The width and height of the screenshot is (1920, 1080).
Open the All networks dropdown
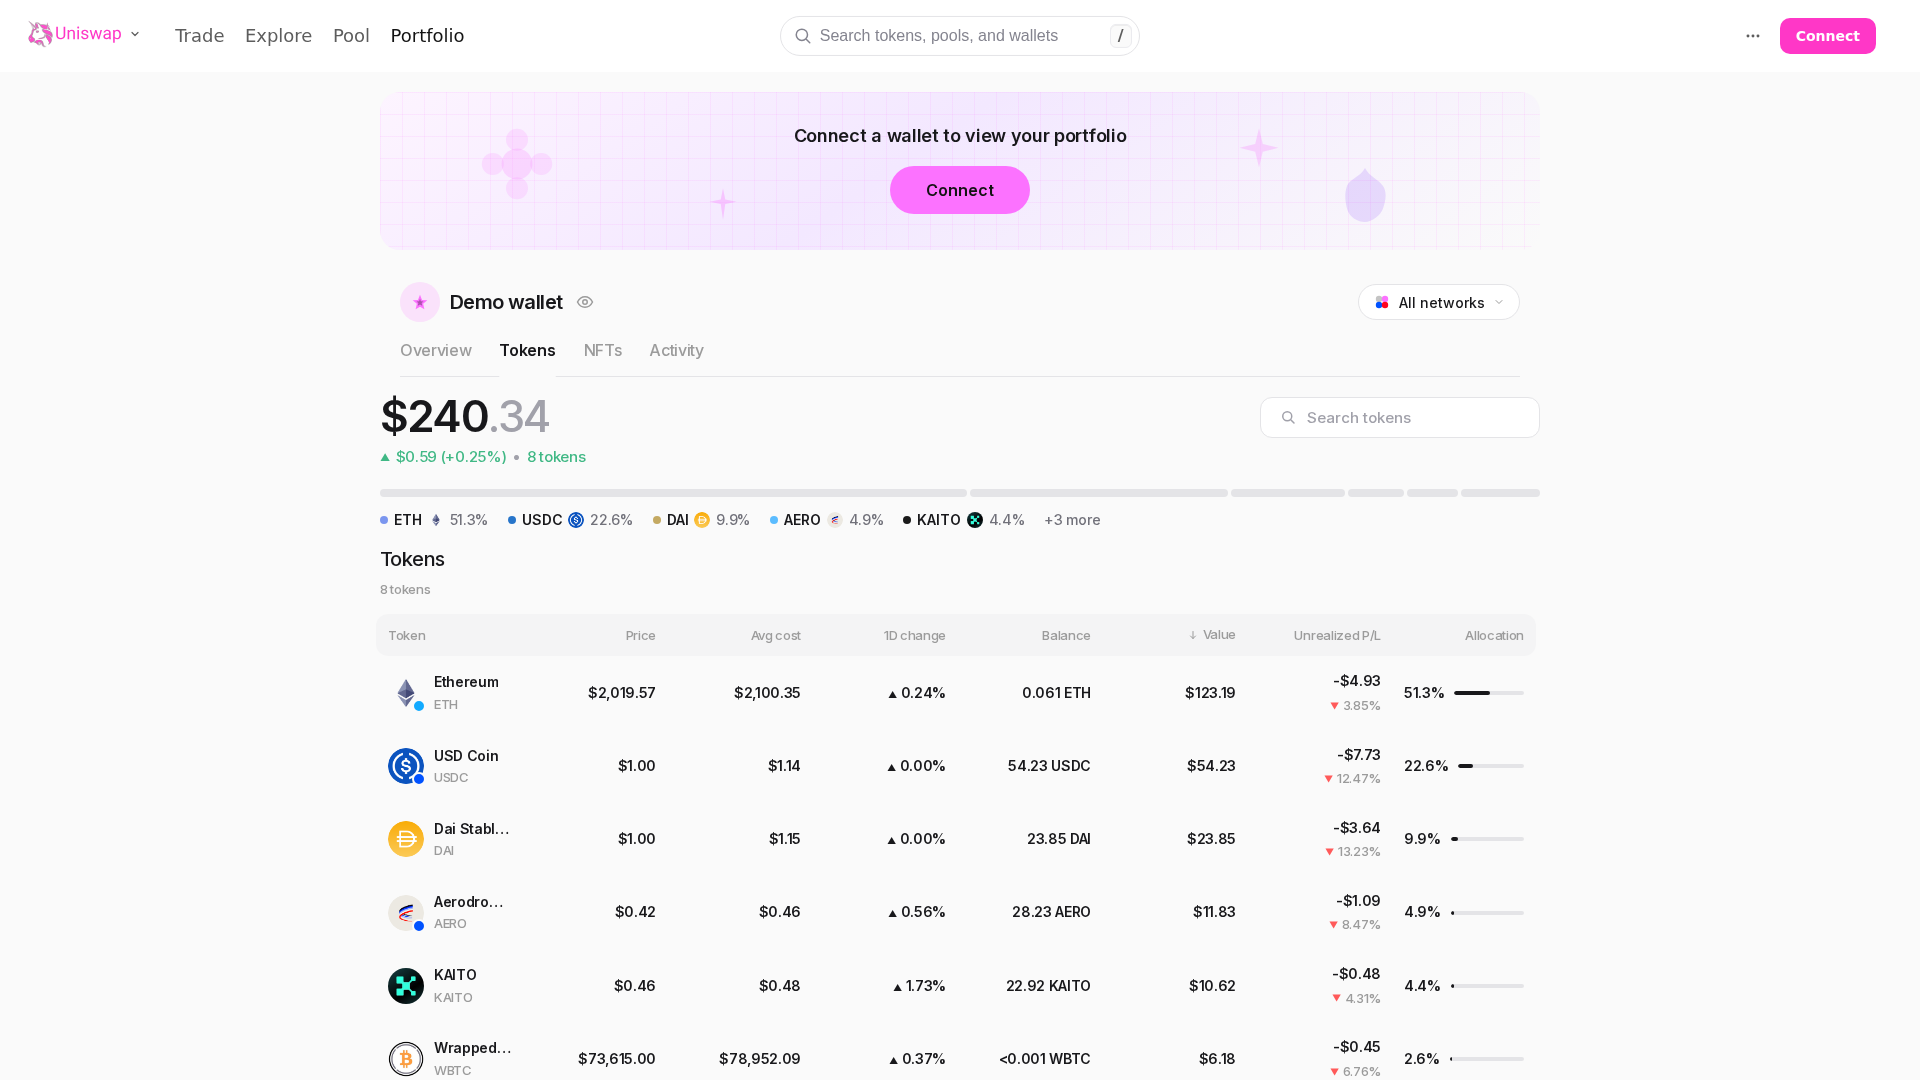[x=1439, y=302]
